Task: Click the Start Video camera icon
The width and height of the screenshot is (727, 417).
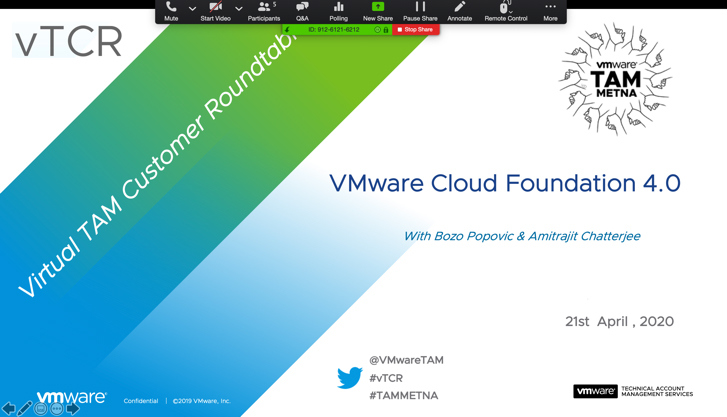Action: tap(216, 7)
